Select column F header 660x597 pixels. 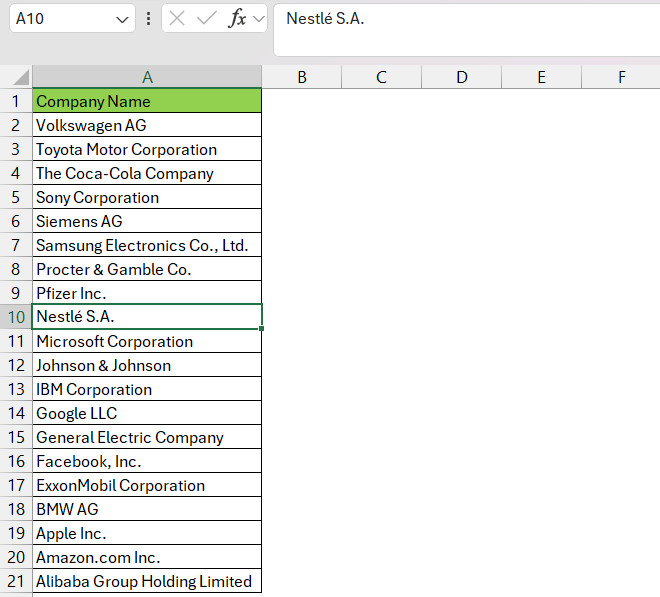pyautogui.click(x=621, y=77)
